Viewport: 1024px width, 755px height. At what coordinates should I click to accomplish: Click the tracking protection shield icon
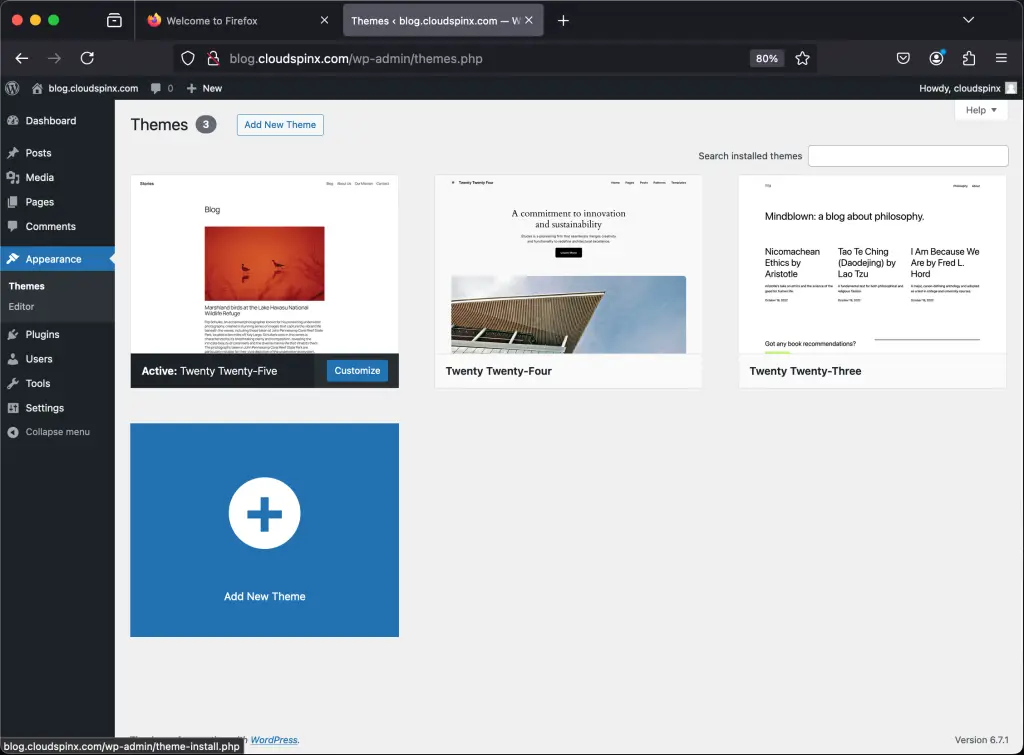pos(188,58)
